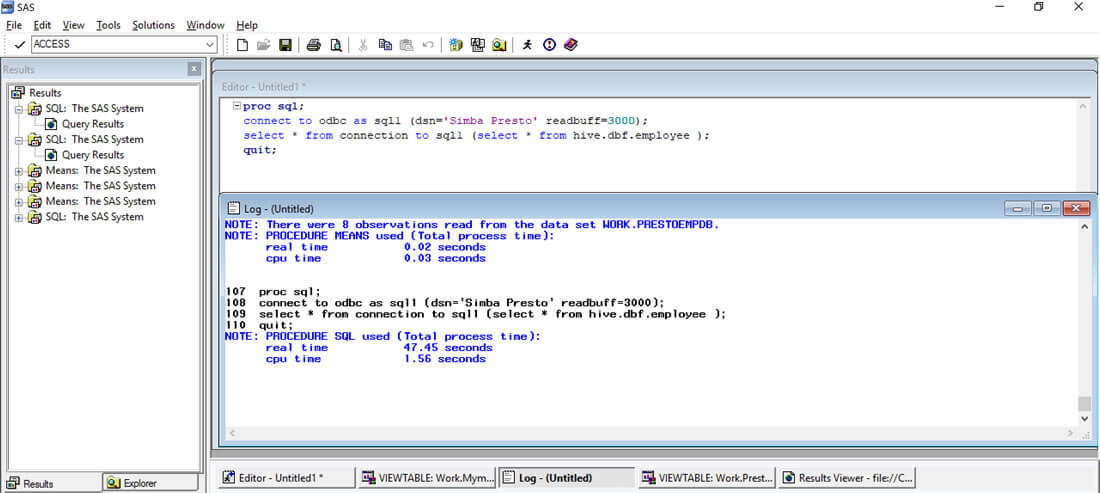Open Print Preview from the toolbar
This screenshot has height=493, width=1100.
coord(336,45)
